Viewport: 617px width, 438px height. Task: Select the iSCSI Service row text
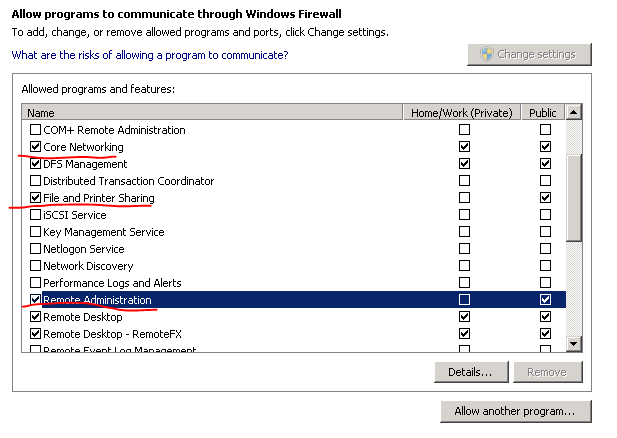(x=75, y=215)
